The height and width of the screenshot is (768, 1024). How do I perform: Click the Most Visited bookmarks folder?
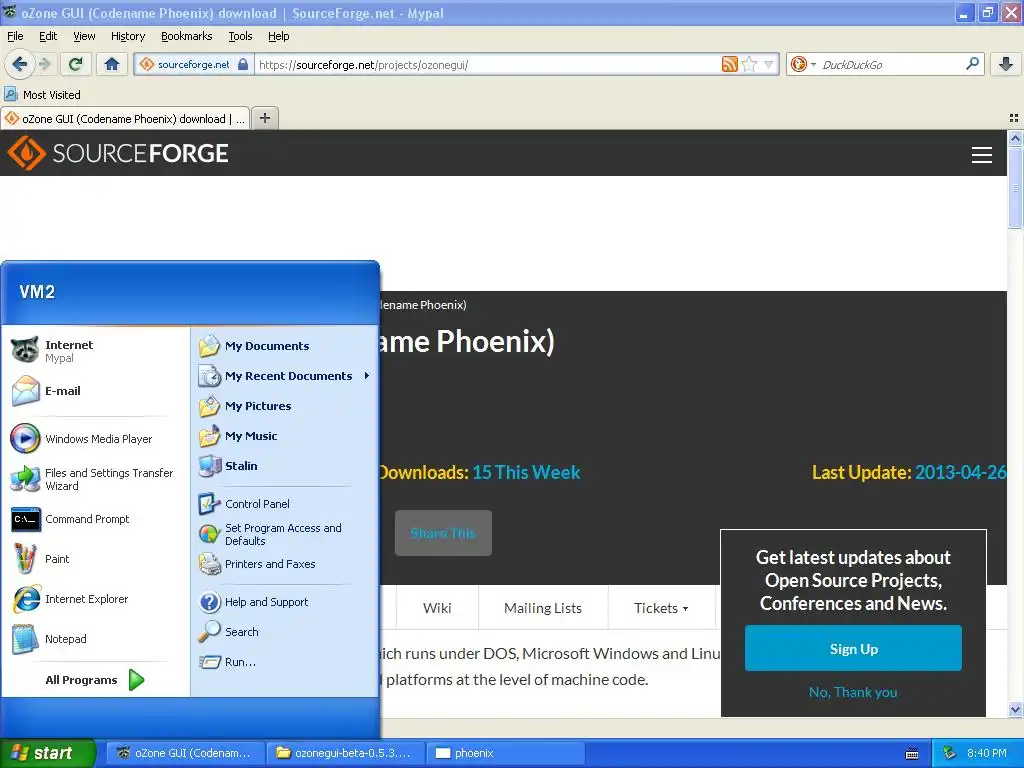pos(43,95)
